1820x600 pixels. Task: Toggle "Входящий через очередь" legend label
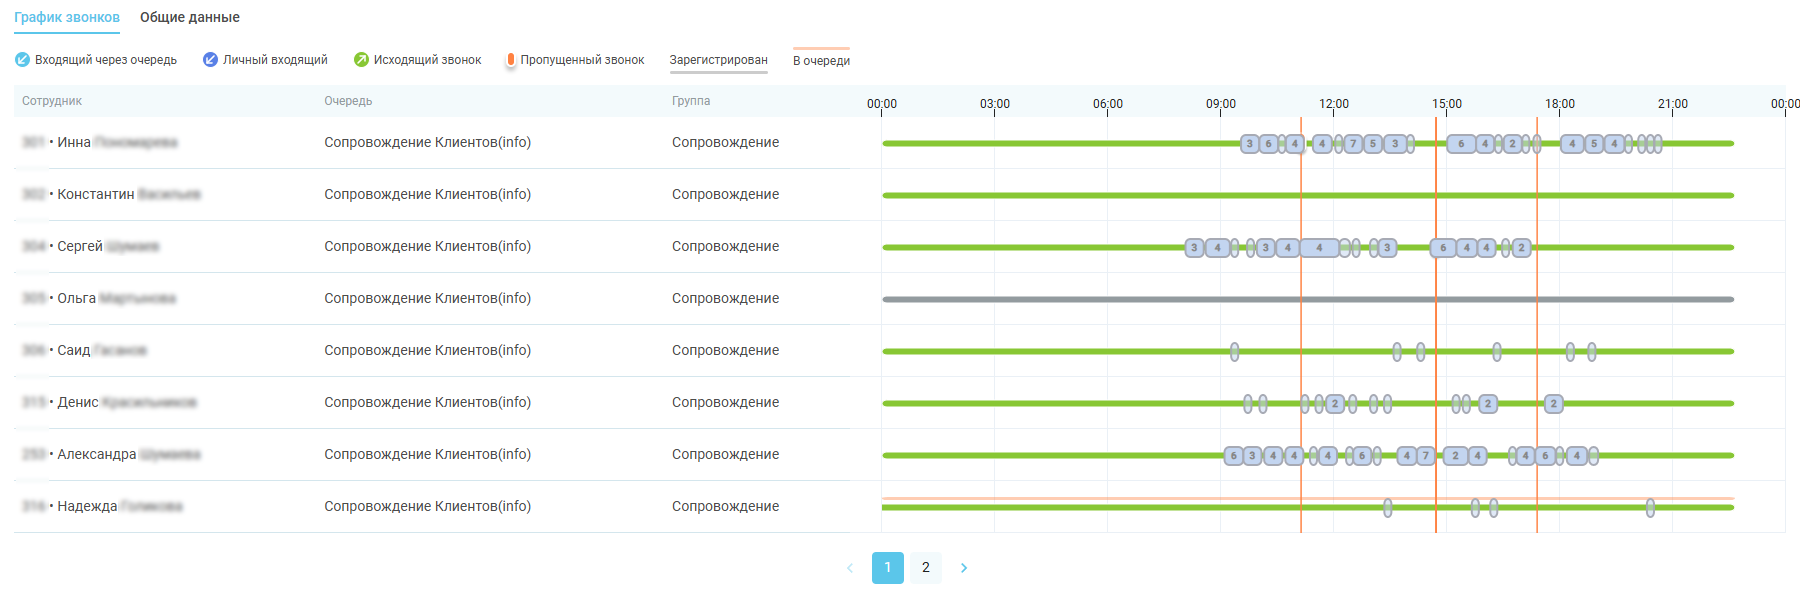(106, 60)
